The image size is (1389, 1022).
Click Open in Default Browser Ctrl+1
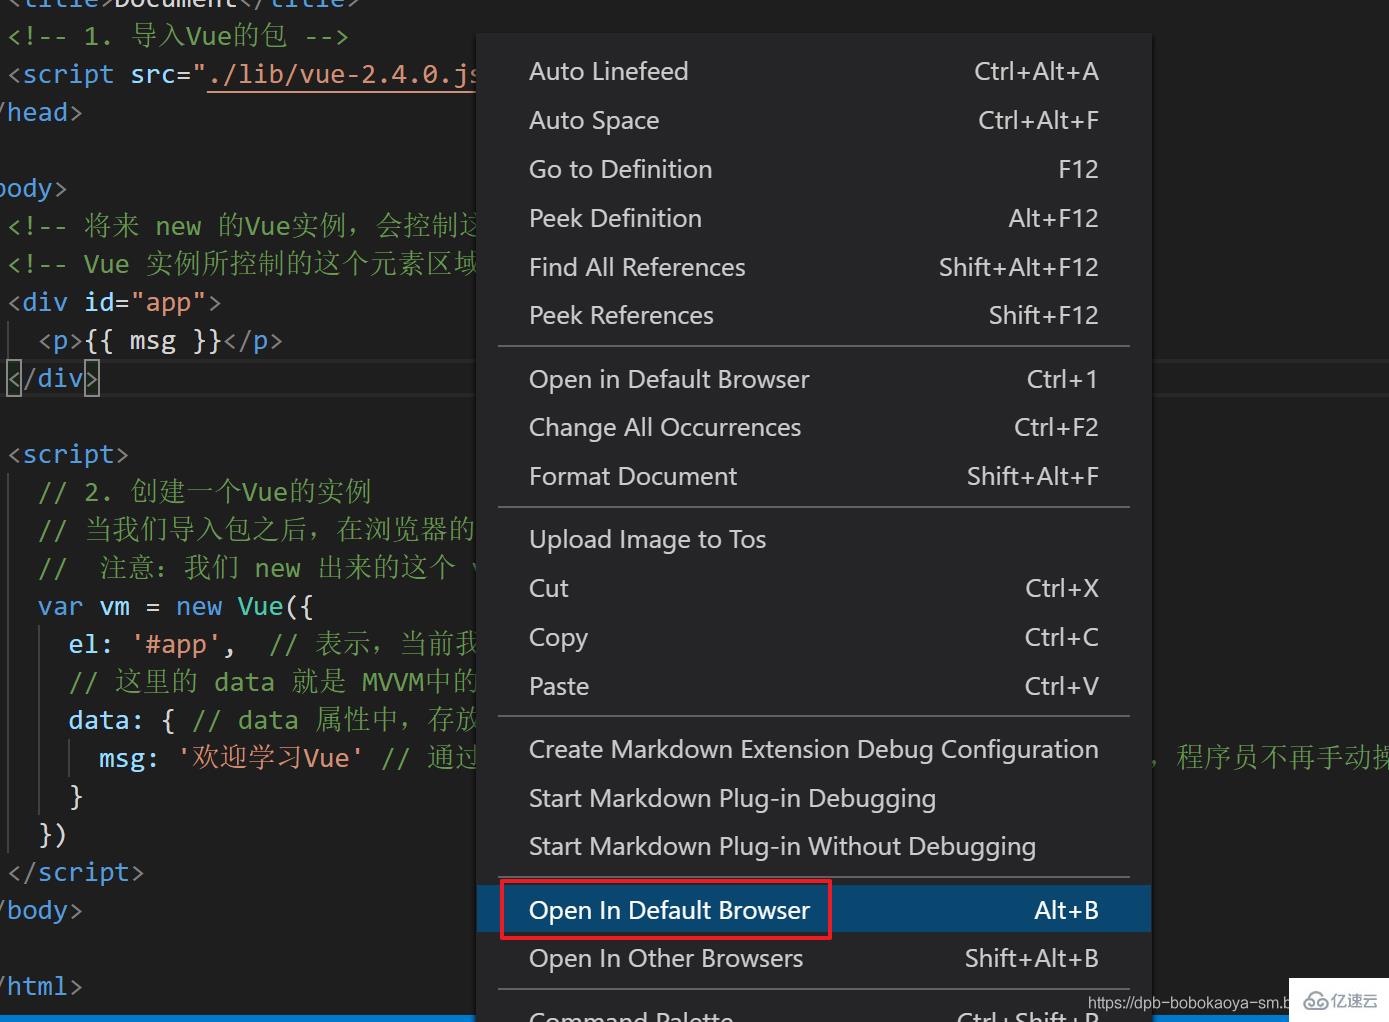[x=814, y=379]
